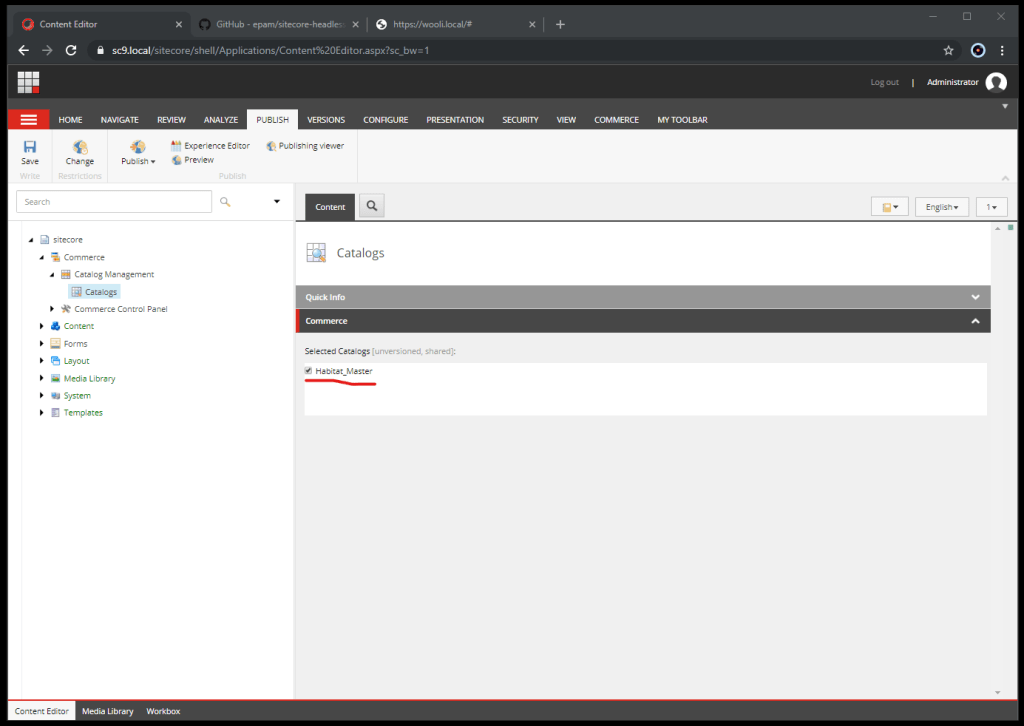The width and height of the screenshot is (1024, 726).
Task: Open the Configure ribbon tab
Action: [385, 120]
